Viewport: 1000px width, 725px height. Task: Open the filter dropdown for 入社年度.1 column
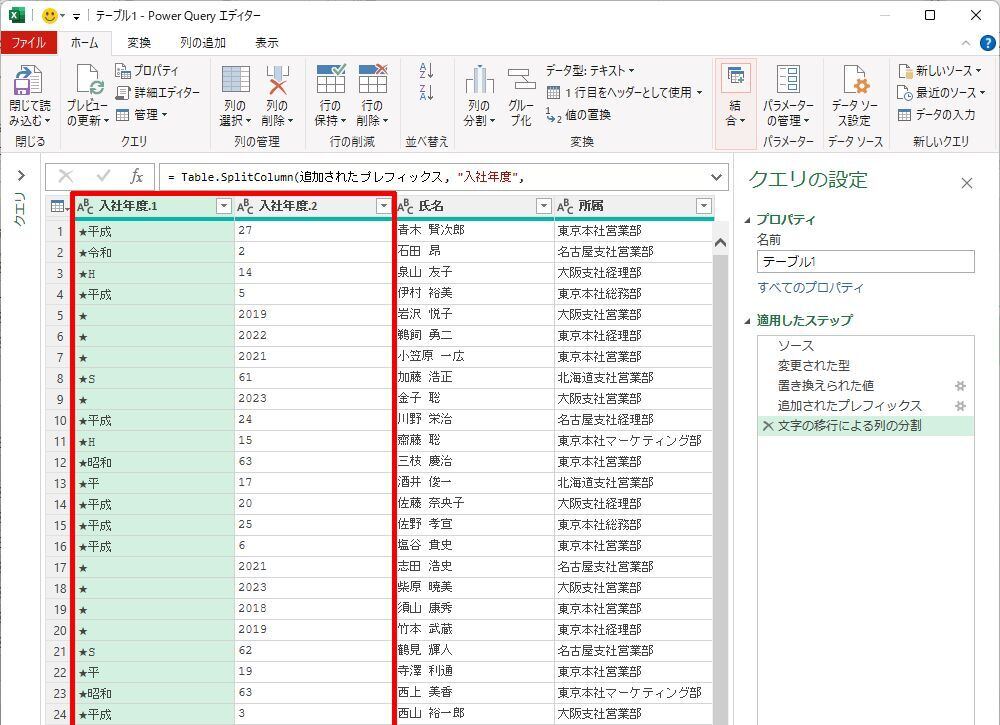(x=223, y=206)
